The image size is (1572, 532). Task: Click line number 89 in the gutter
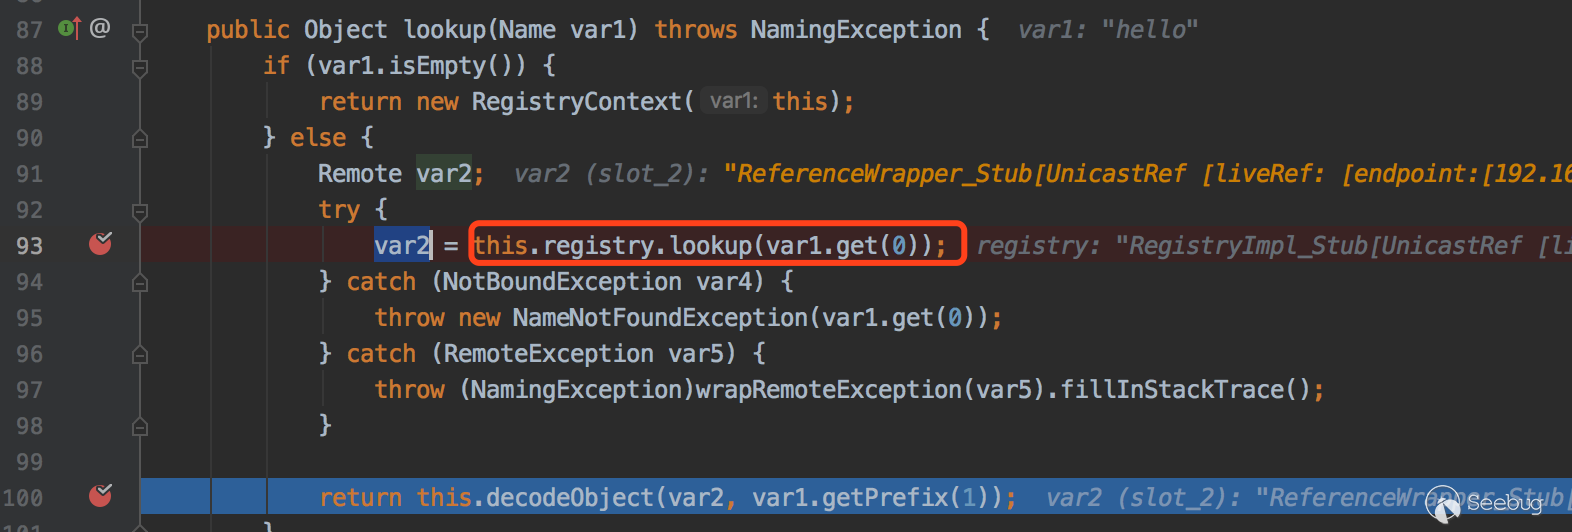(29, 102)
